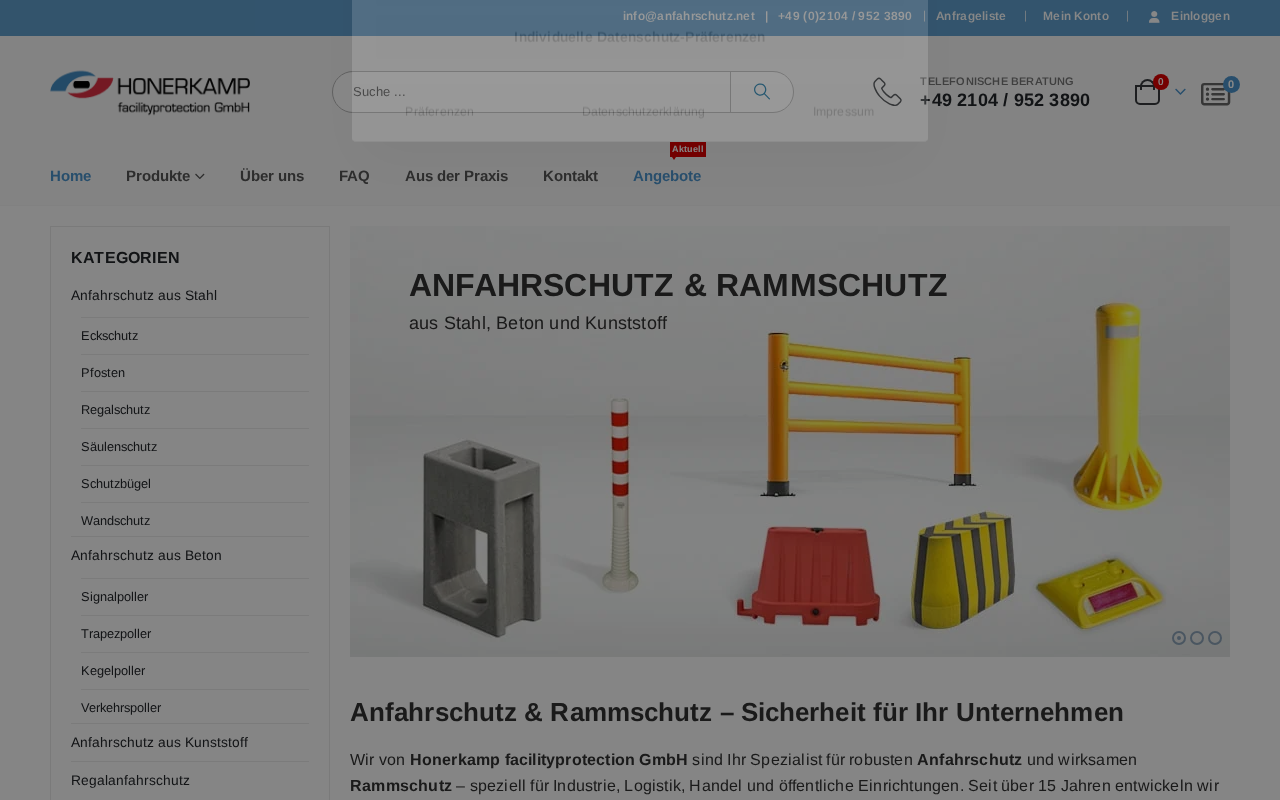The image size is (1280, 800).
Task: Open category Anfahrschutz aus Stahl
Action: [144, 295]
